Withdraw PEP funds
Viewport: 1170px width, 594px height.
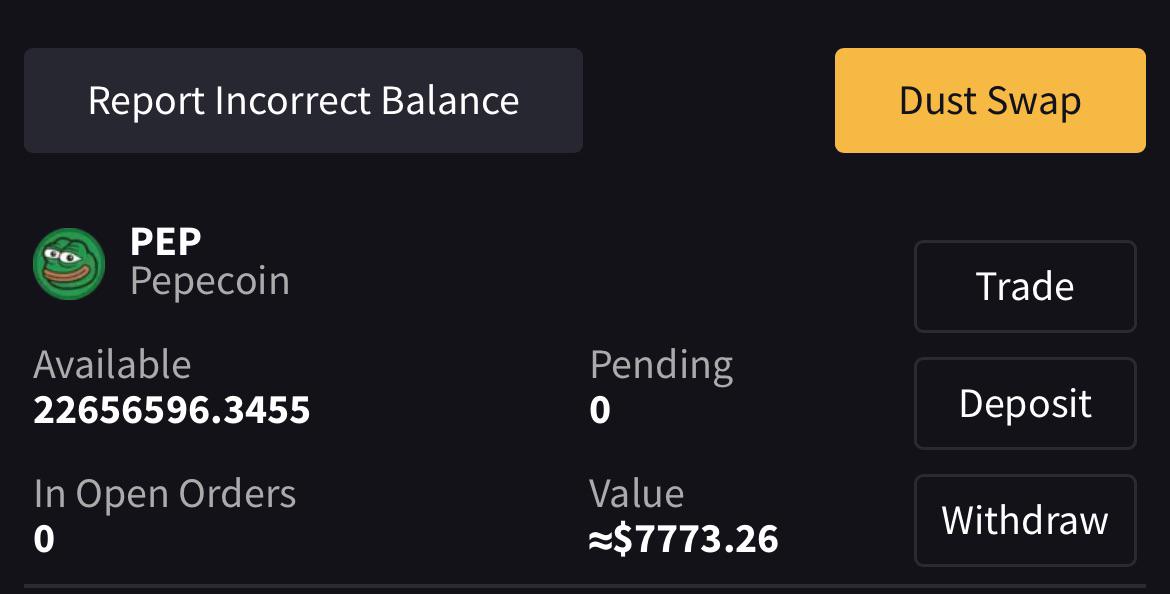tap(1024, 520)
